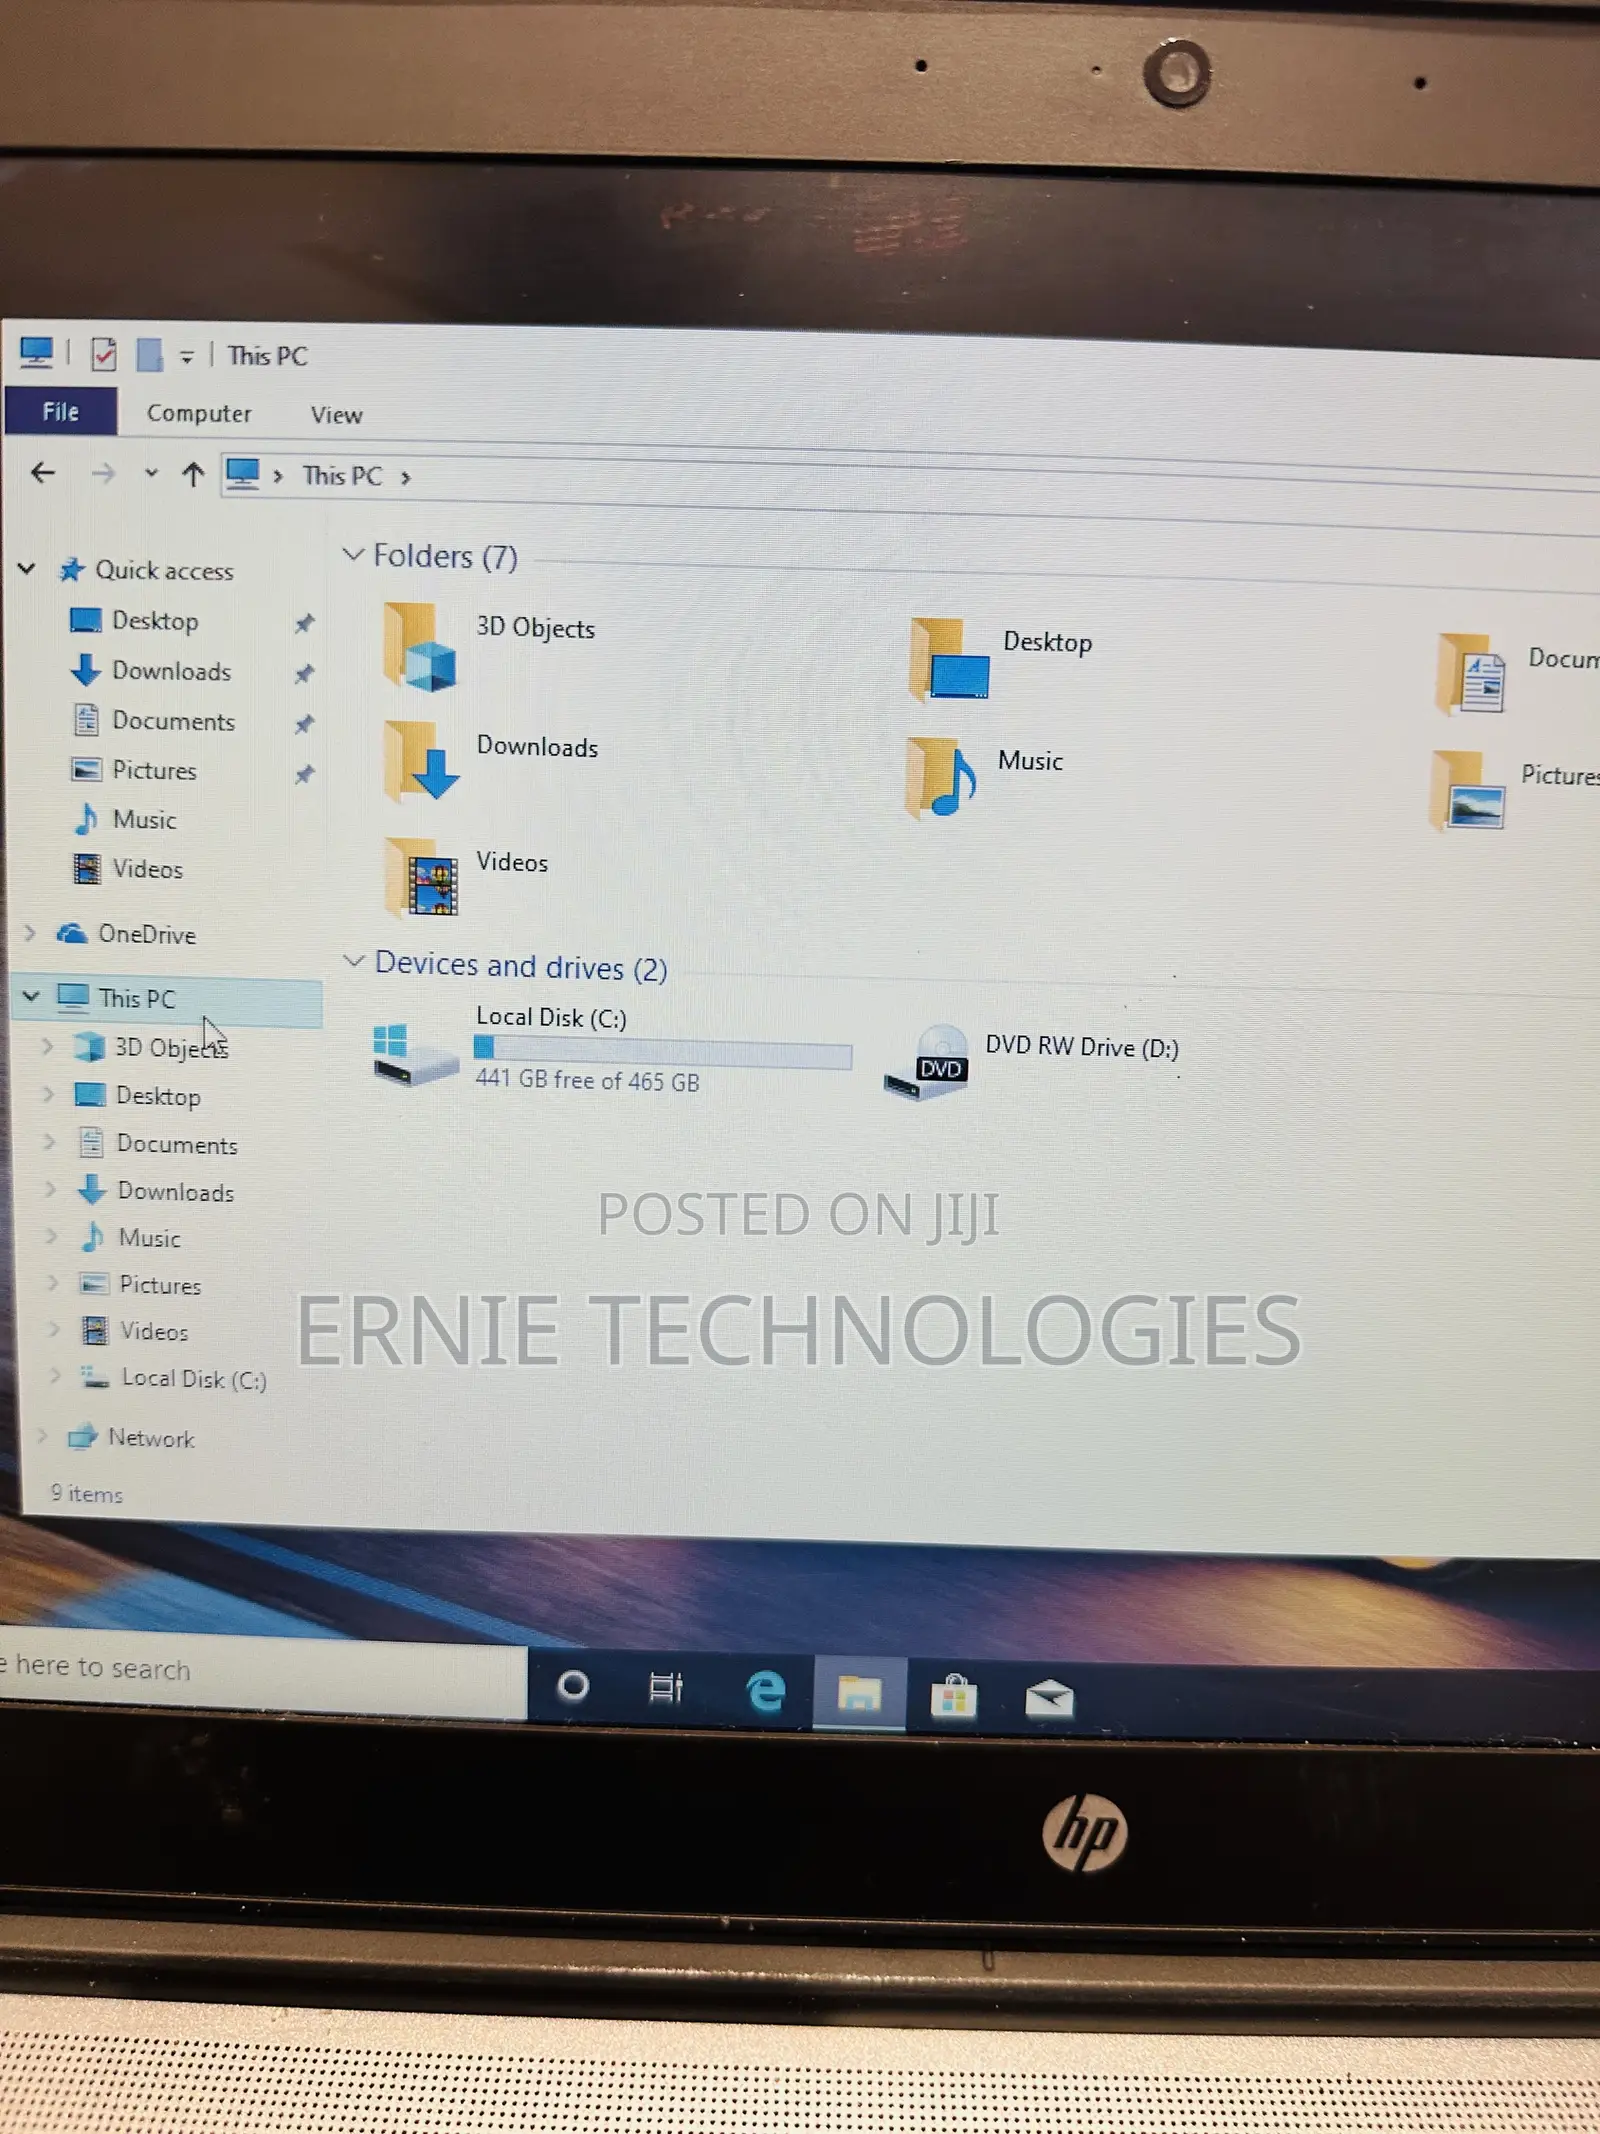Expand 3D Objects under This PC
Screen dimensions: 1600x2134
pyautogui.click(x=46, y=1045)
